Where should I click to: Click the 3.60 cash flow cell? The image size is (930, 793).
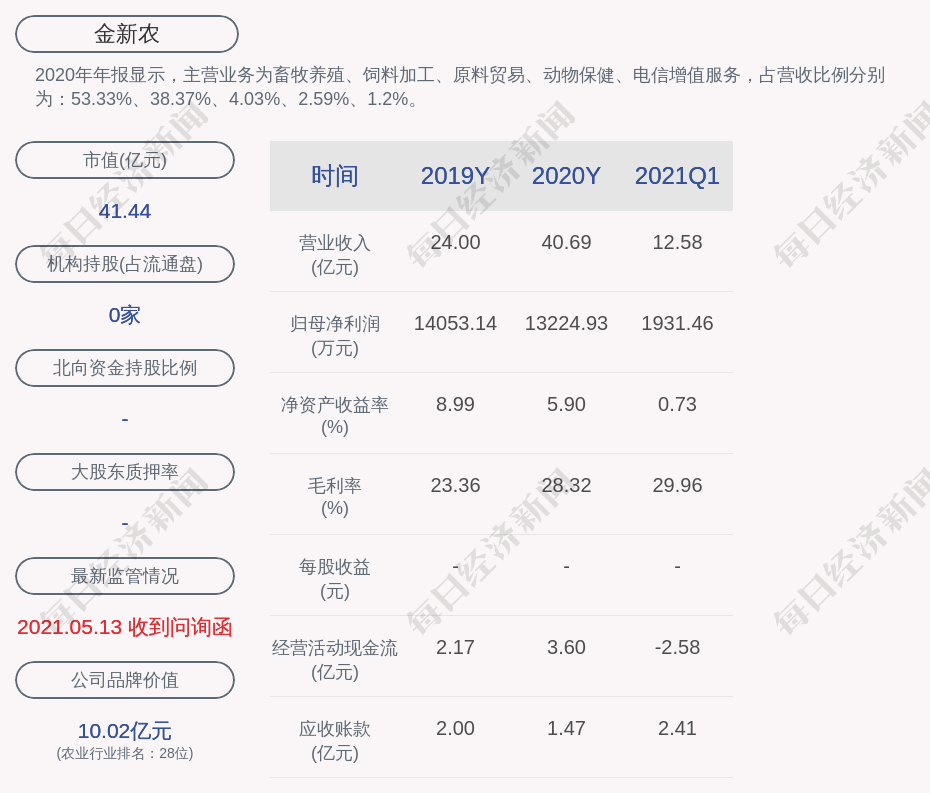pyautogui.click(x=566, y=647)
